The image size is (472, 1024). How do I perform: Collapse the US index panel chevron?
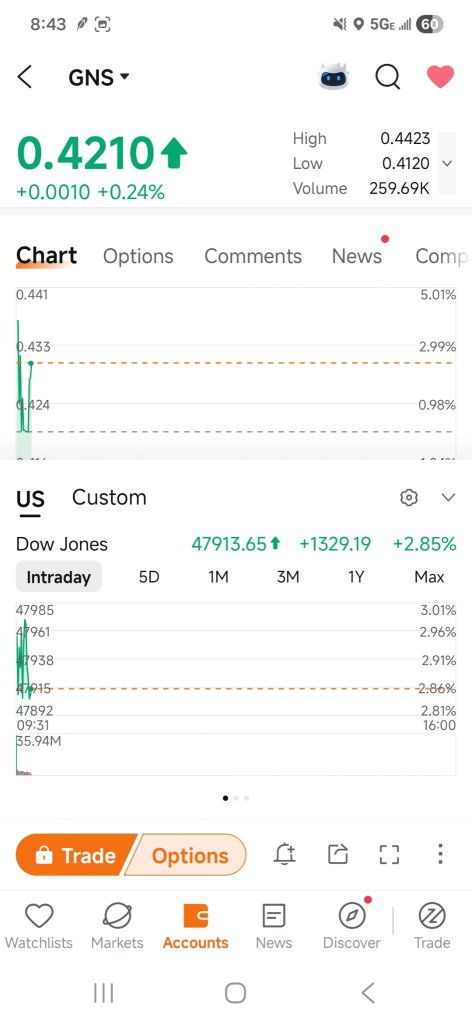[x=448, y=498]
